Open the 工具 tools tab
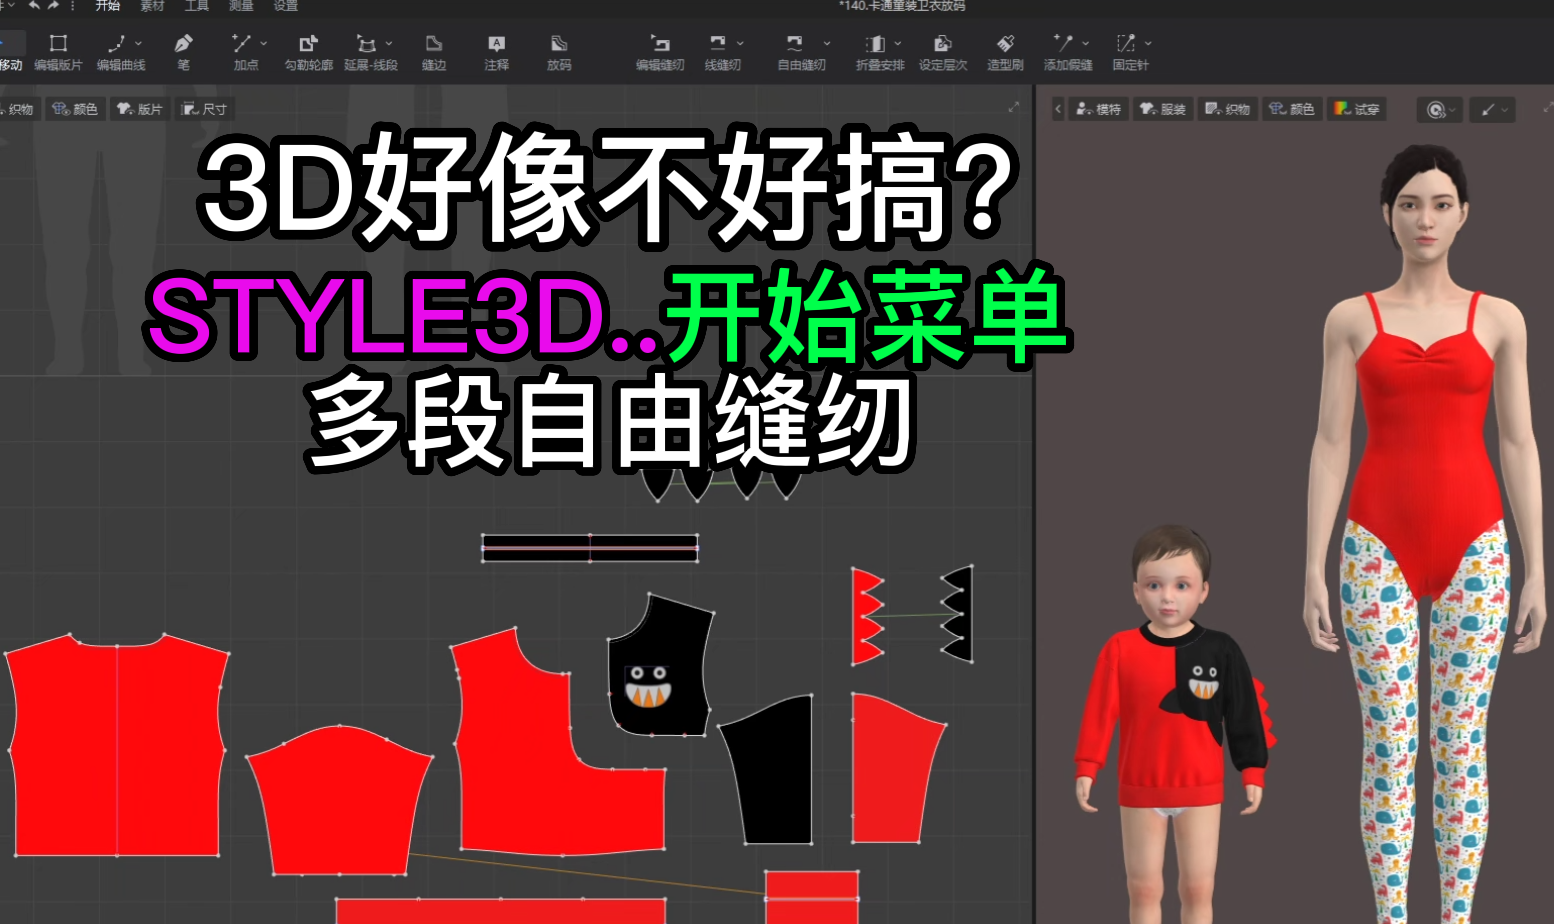Image resolution: width=1554 pixels, height=924 pixels. pyautogui.click(x=197, y=6)
